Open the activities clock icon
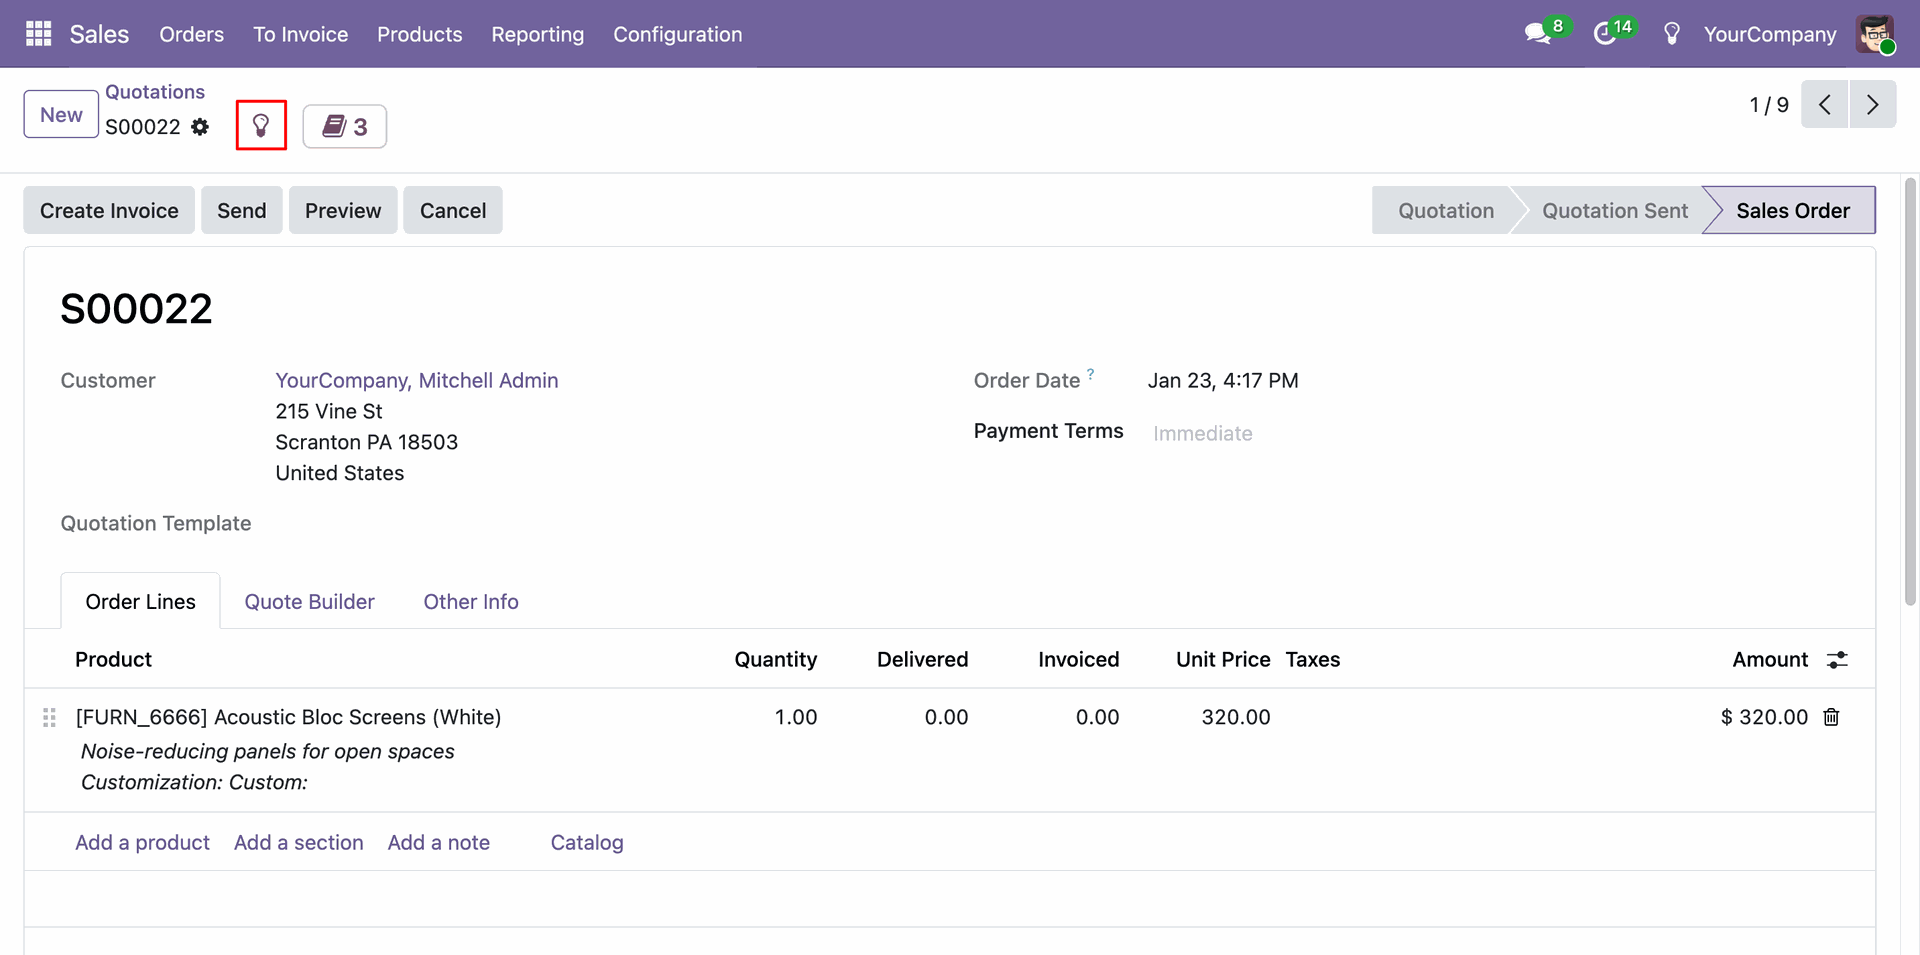Image resolution: width=1920 pixels, height=955 pixels. coord(1605,34)
